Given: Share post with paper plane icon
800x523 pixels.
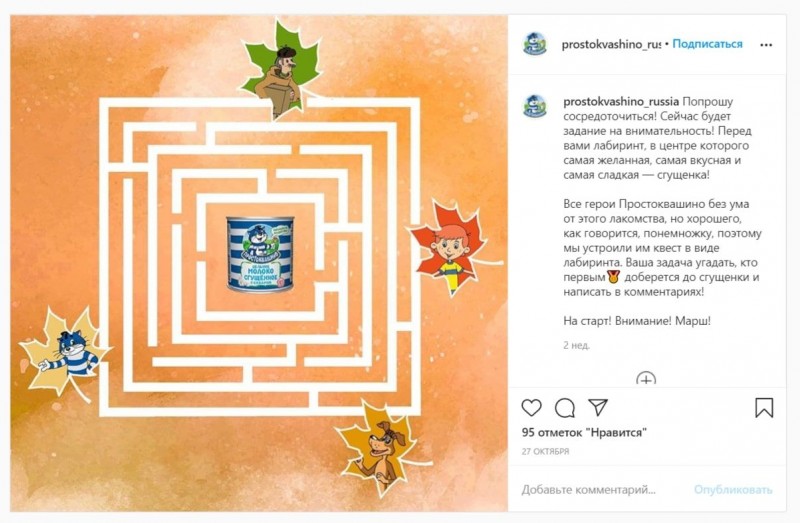Looking at the screenshot, I should [x=598, y=407].
